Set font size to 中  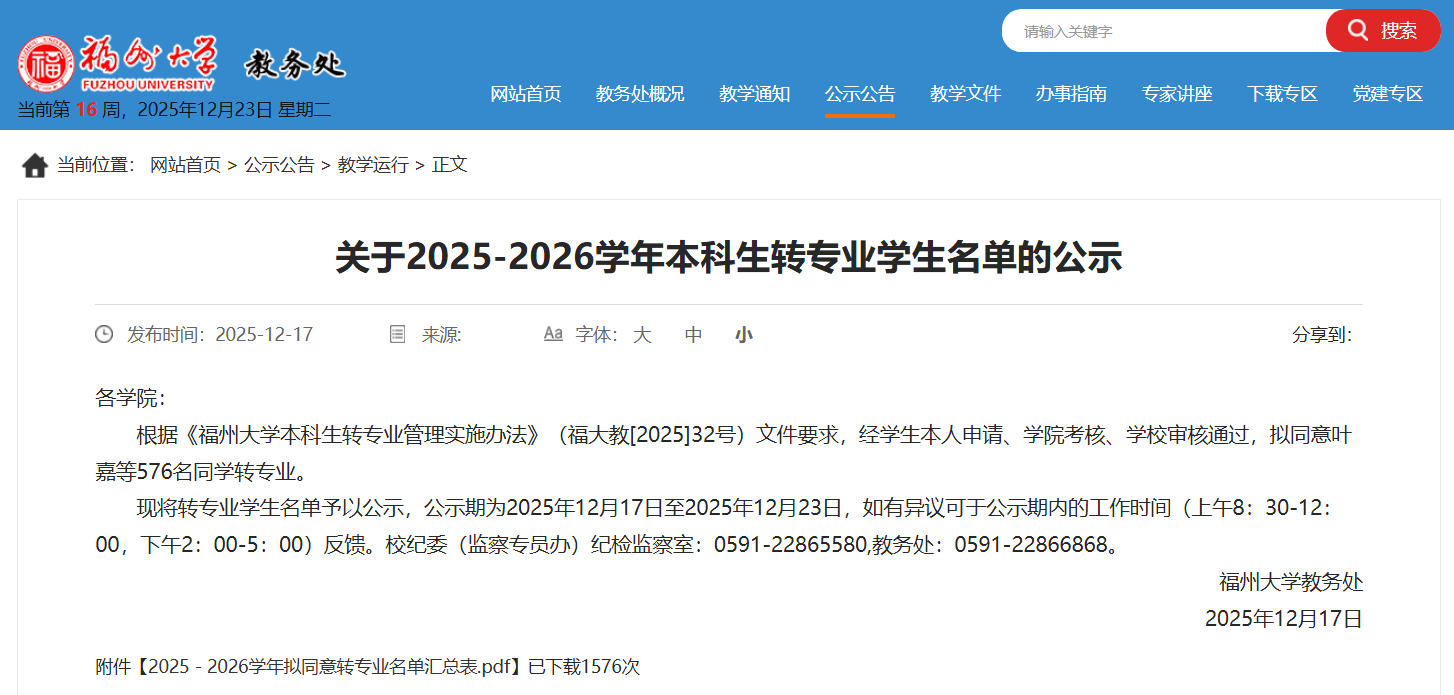(693, 335)
